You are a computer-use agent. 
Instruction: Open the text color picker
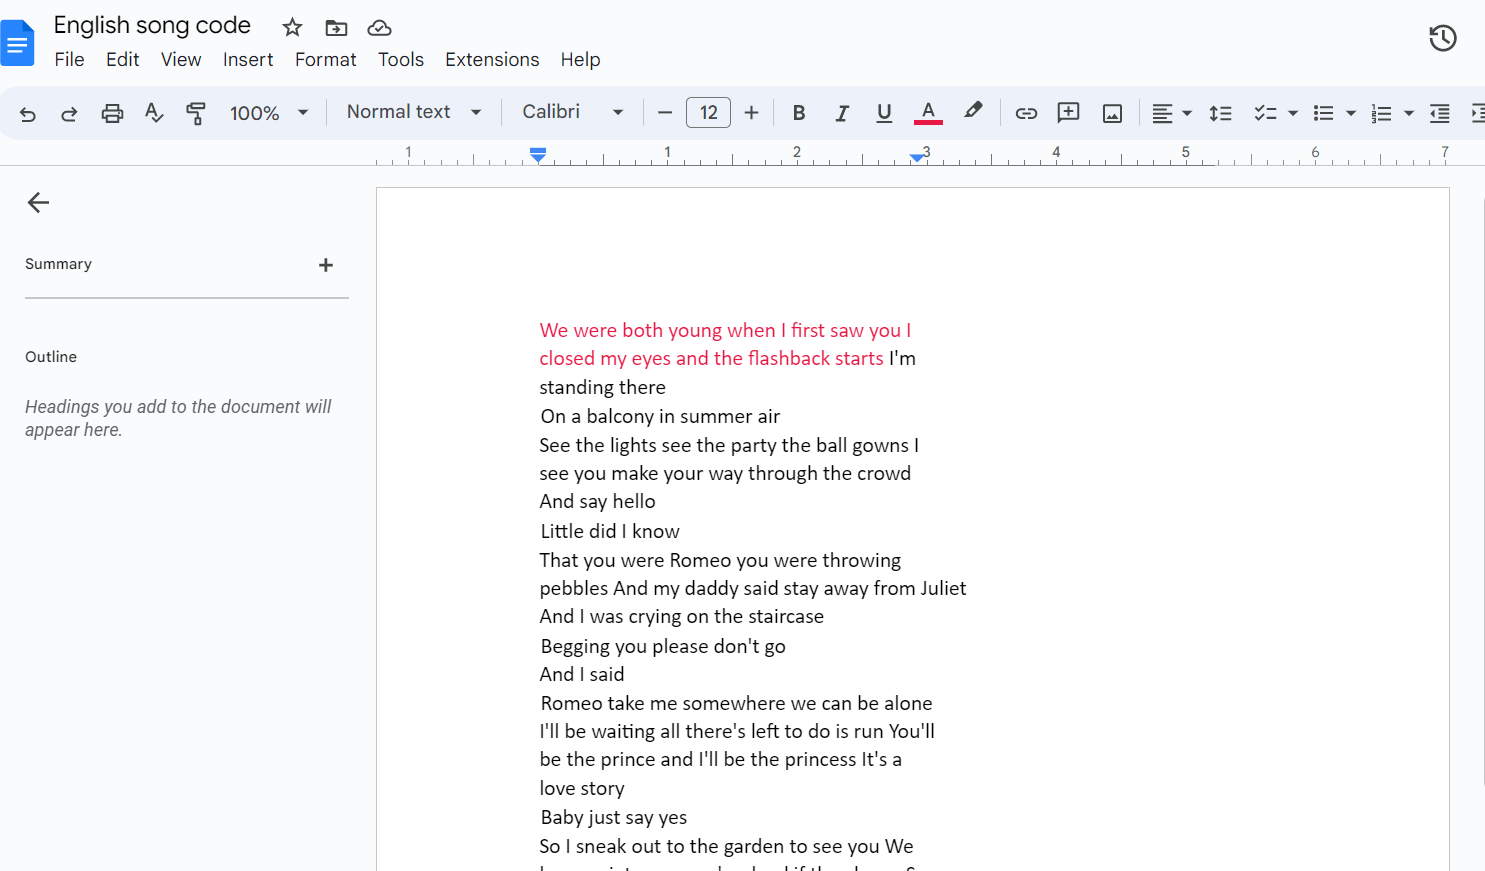[x=928, y=112]
